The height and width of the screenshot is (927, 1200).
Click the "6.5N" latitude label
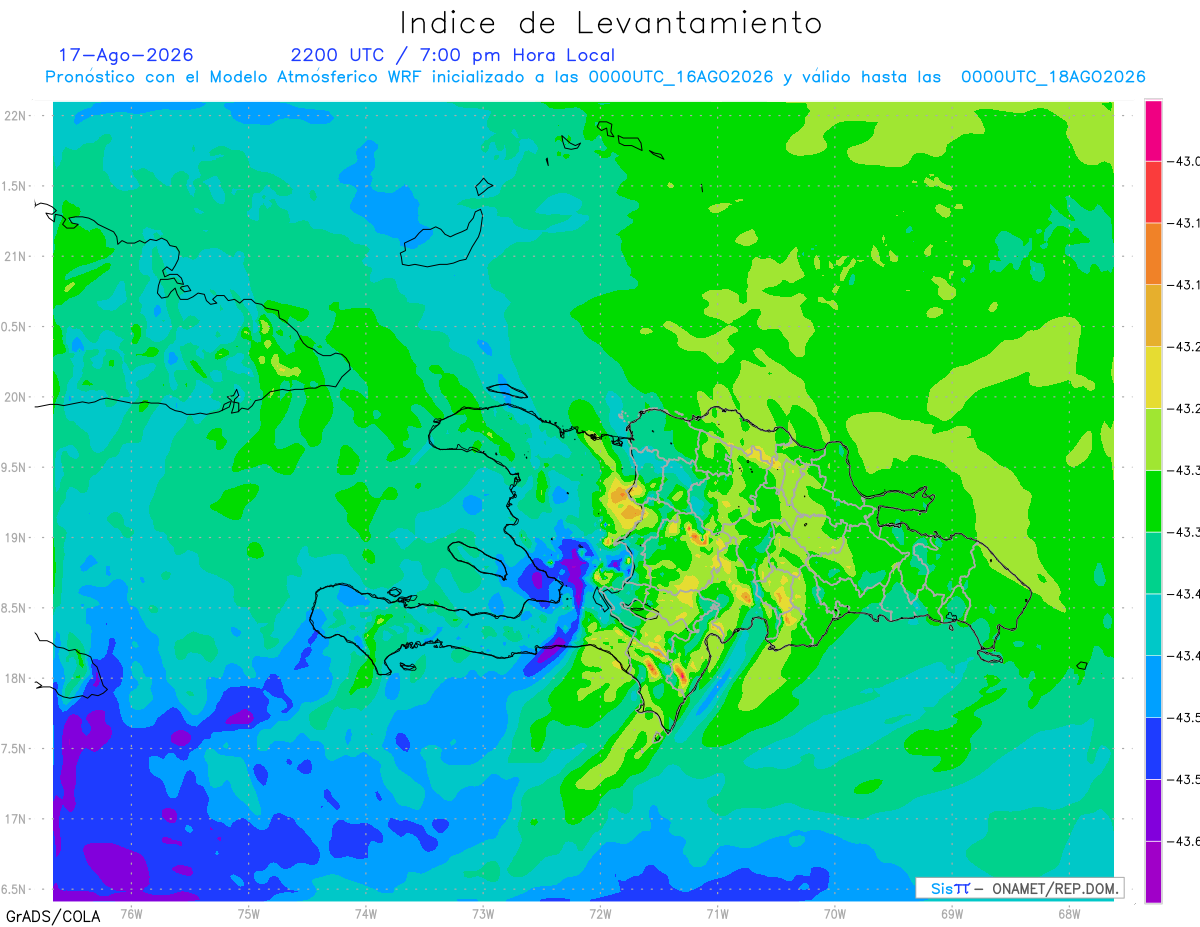(x=15, y=889)
